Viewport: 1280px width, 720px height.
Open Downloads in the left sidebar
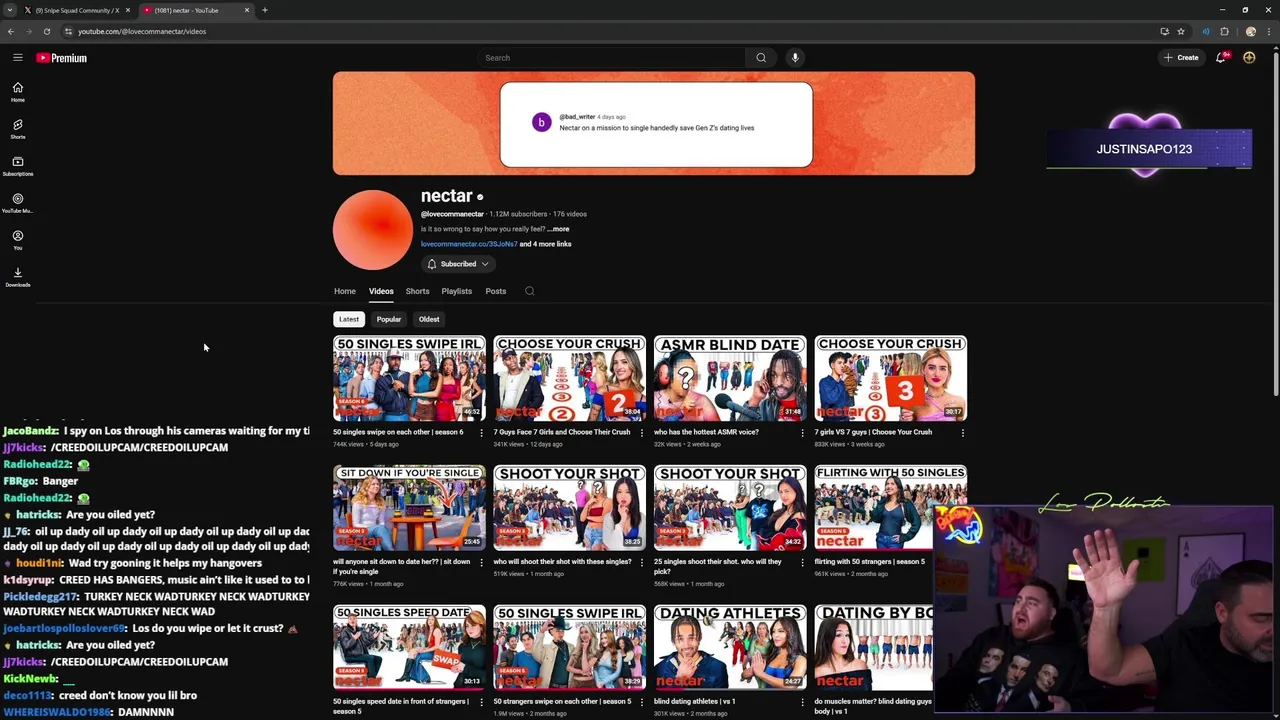[17, 277]
